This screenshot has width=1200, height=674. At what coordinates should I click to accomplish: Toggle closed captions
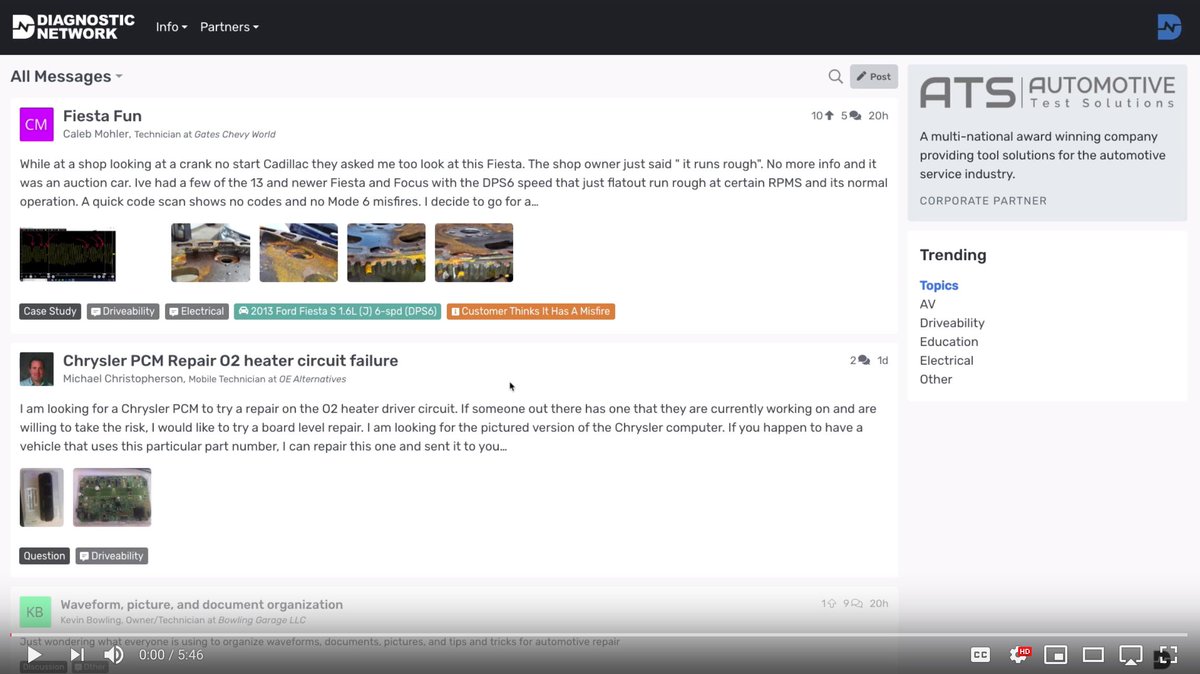point(981,655)
